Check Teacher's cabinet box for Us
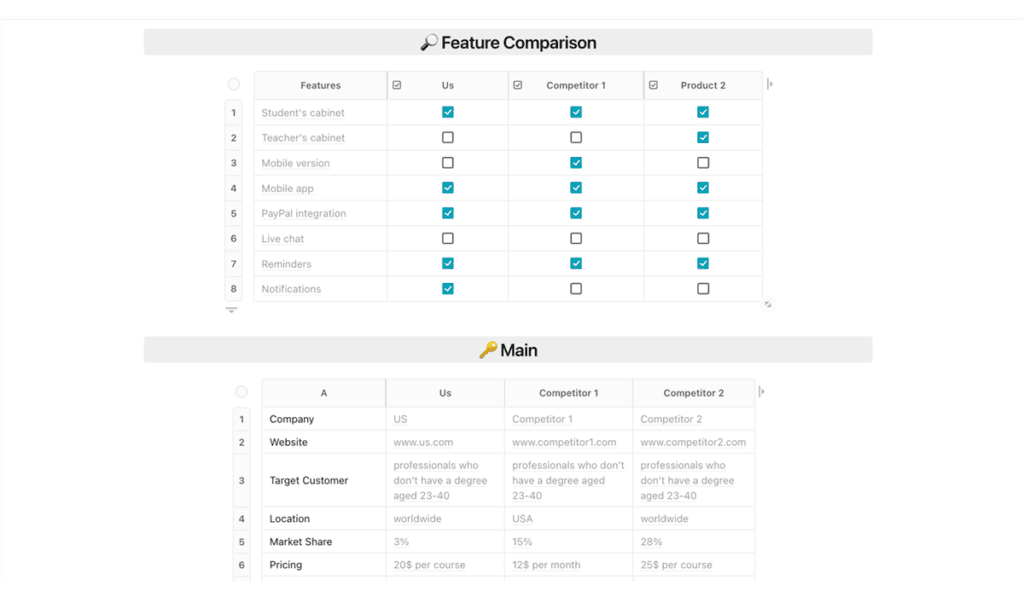The image size is (1024, 597). (x=447, y=137)
